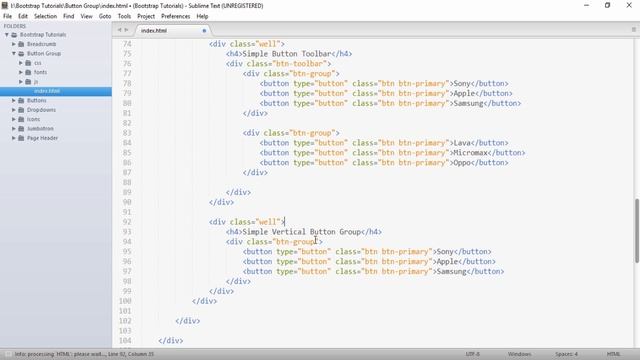Open the Edit menu
Image resolution: width=640 pixels, height=360 pixels.
(x=23, y=16)
